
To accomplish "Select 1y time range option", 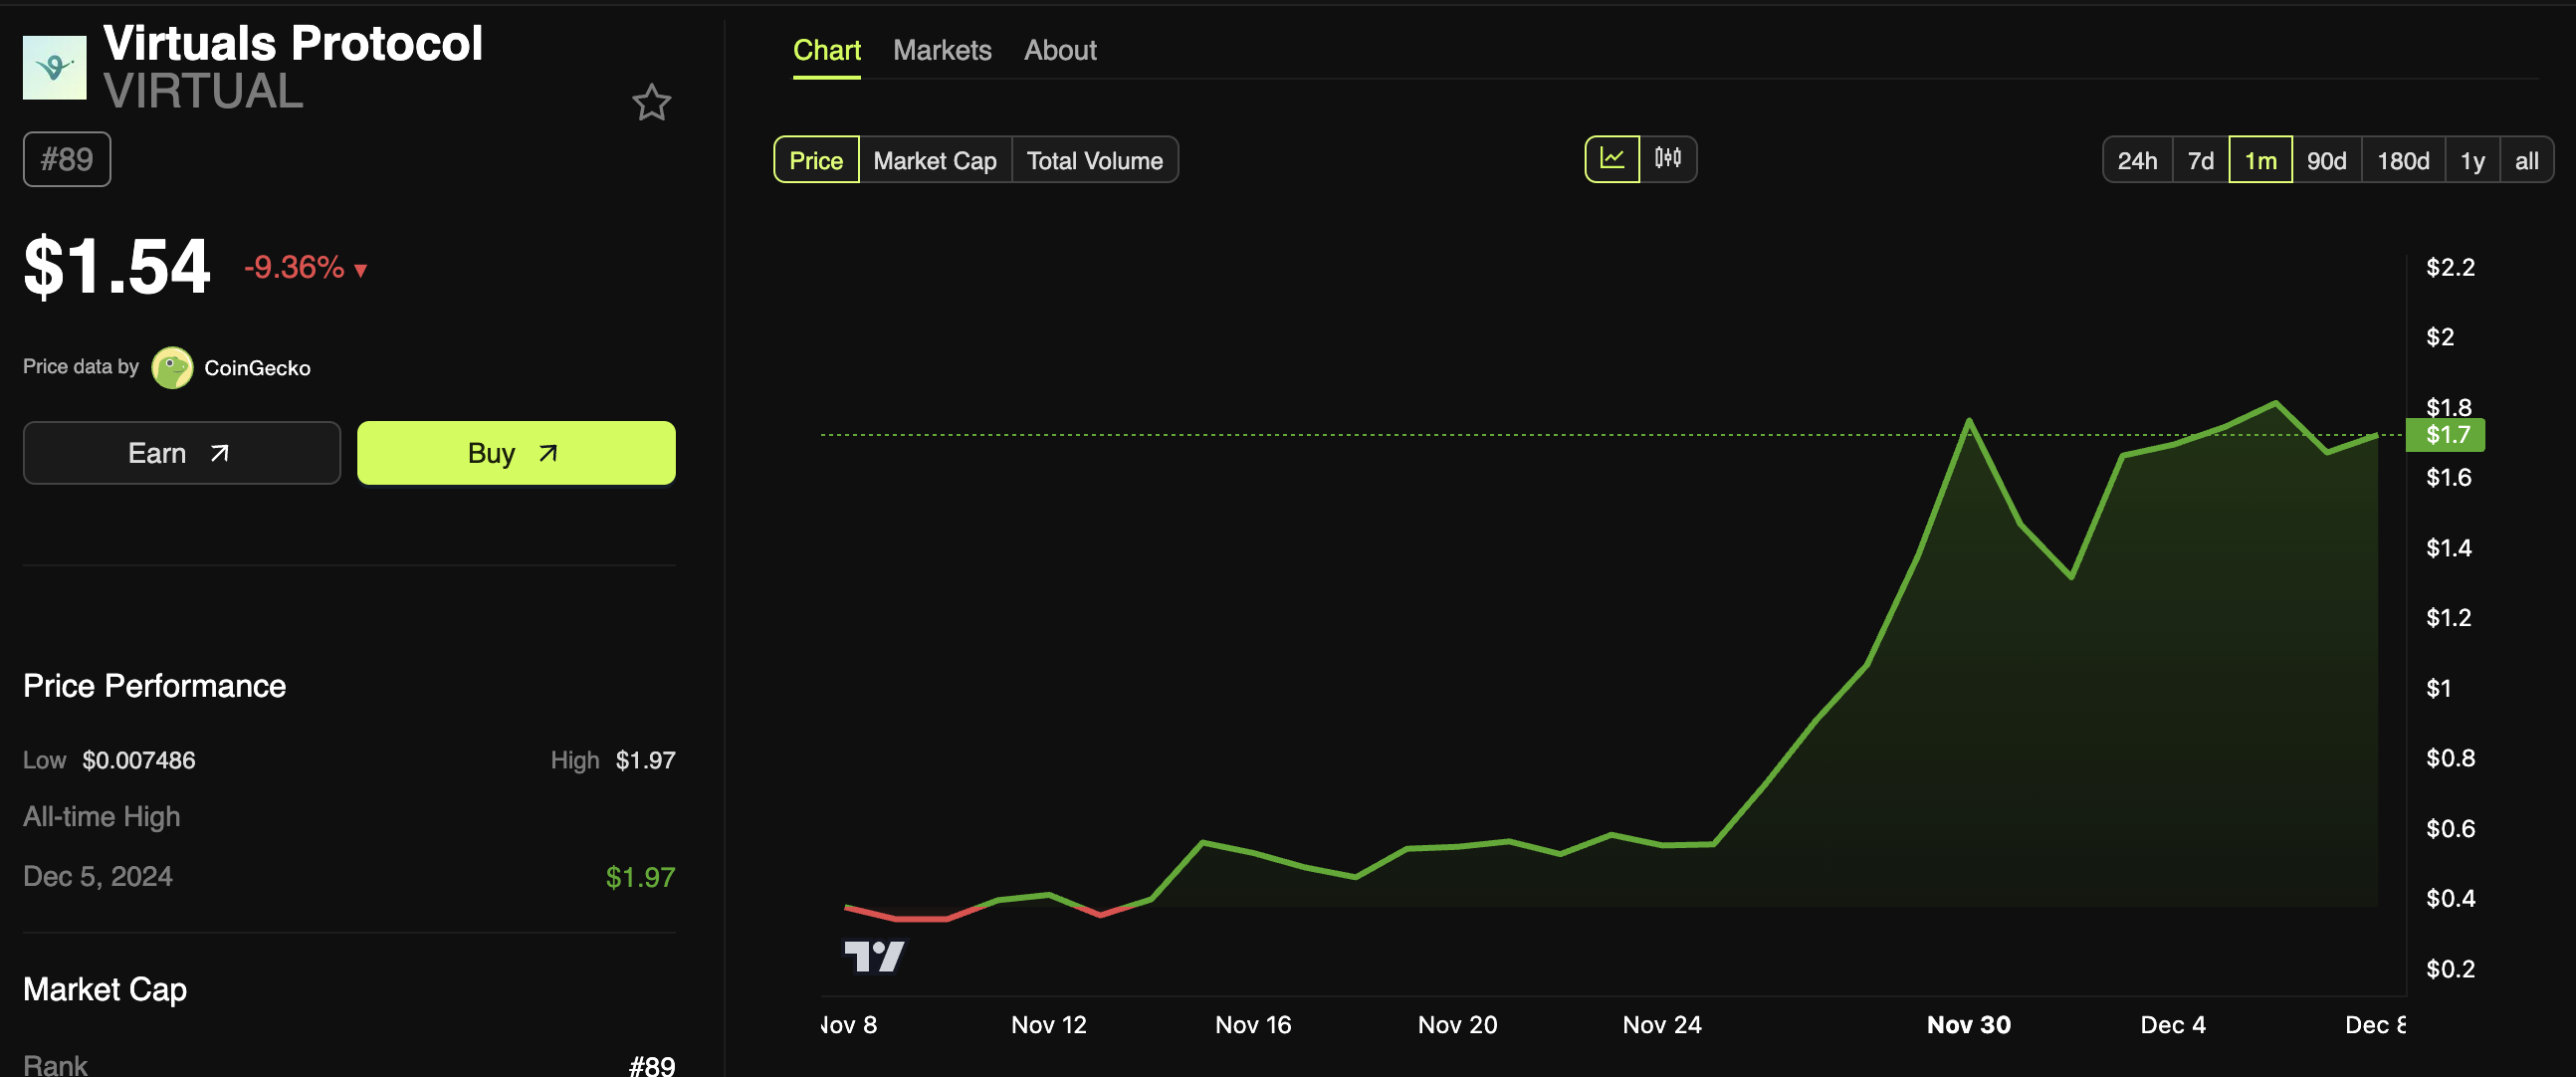I will point(2470,159).
